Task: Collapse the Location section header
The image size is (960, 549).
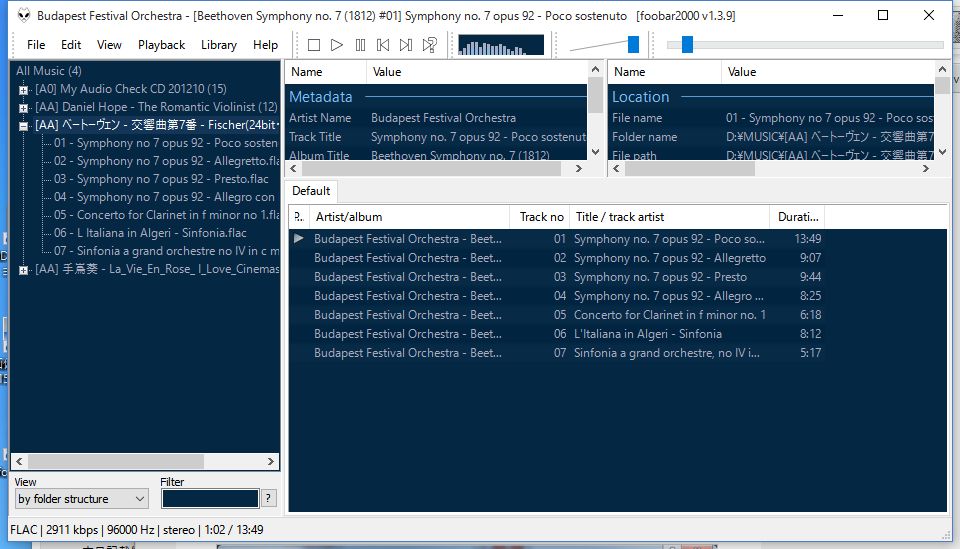Action: pyautogui.click(x=640, y=97)
